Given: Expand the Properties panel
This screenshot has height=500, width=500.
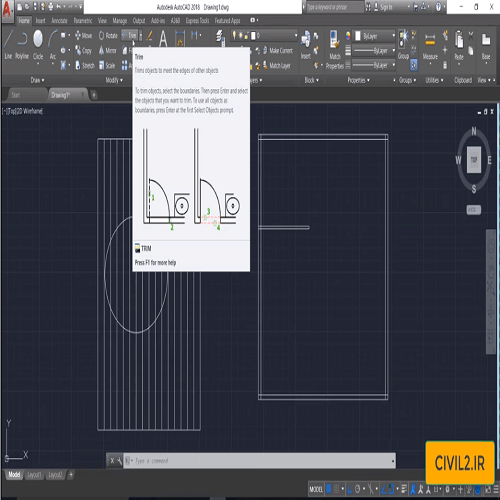Looking at the screenshot, I should 358,80.
